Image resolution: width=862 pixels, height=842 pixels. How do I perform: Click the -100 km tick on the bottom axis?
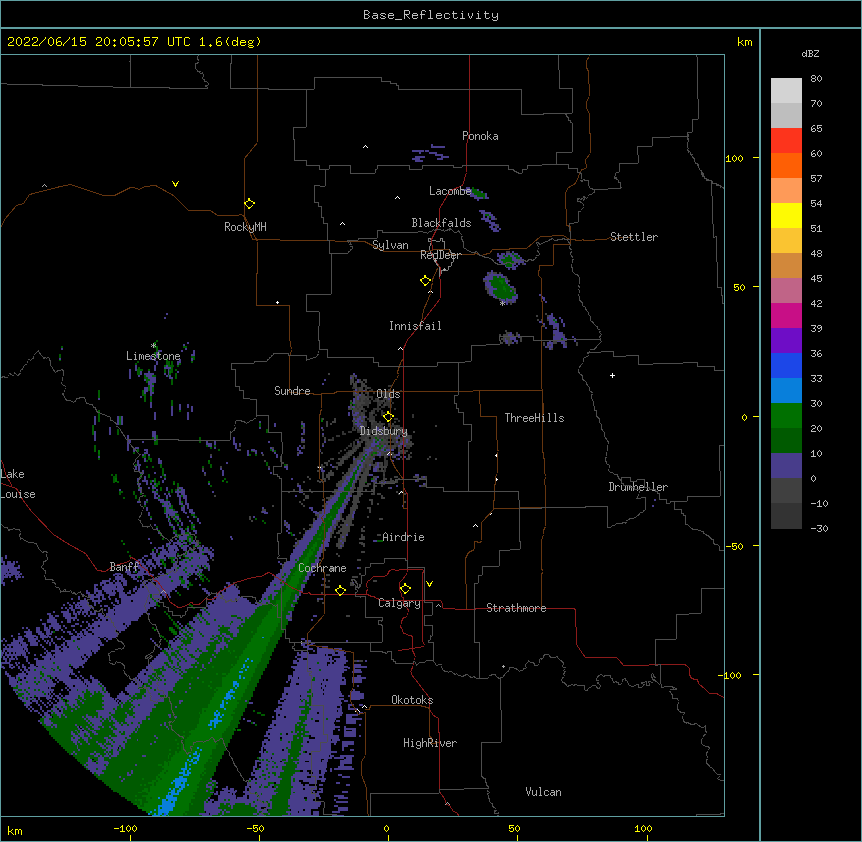click(x=125, y=828)
